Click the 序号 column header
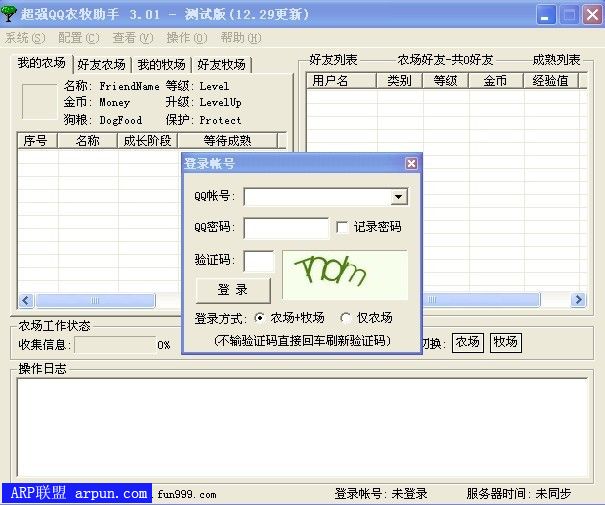This screenshot has height=505, width=605. 37,140
